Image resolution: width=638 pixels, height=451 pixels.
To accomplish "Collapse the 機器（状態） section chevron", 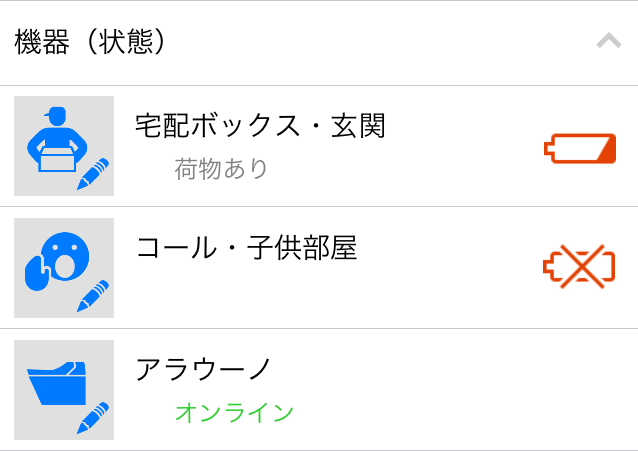I will click(x=608, y=42).
